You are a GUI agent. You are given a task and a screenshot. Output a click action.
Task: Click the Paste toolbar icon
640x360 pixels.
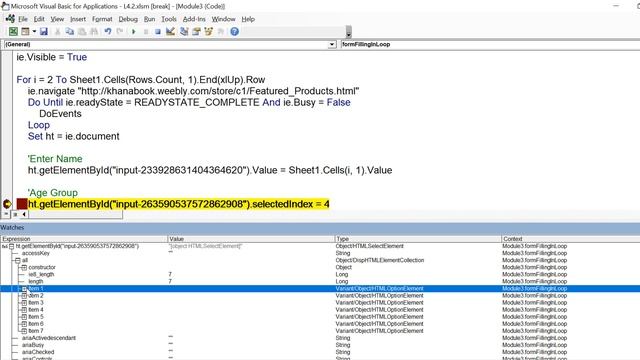tap(82, 31)
